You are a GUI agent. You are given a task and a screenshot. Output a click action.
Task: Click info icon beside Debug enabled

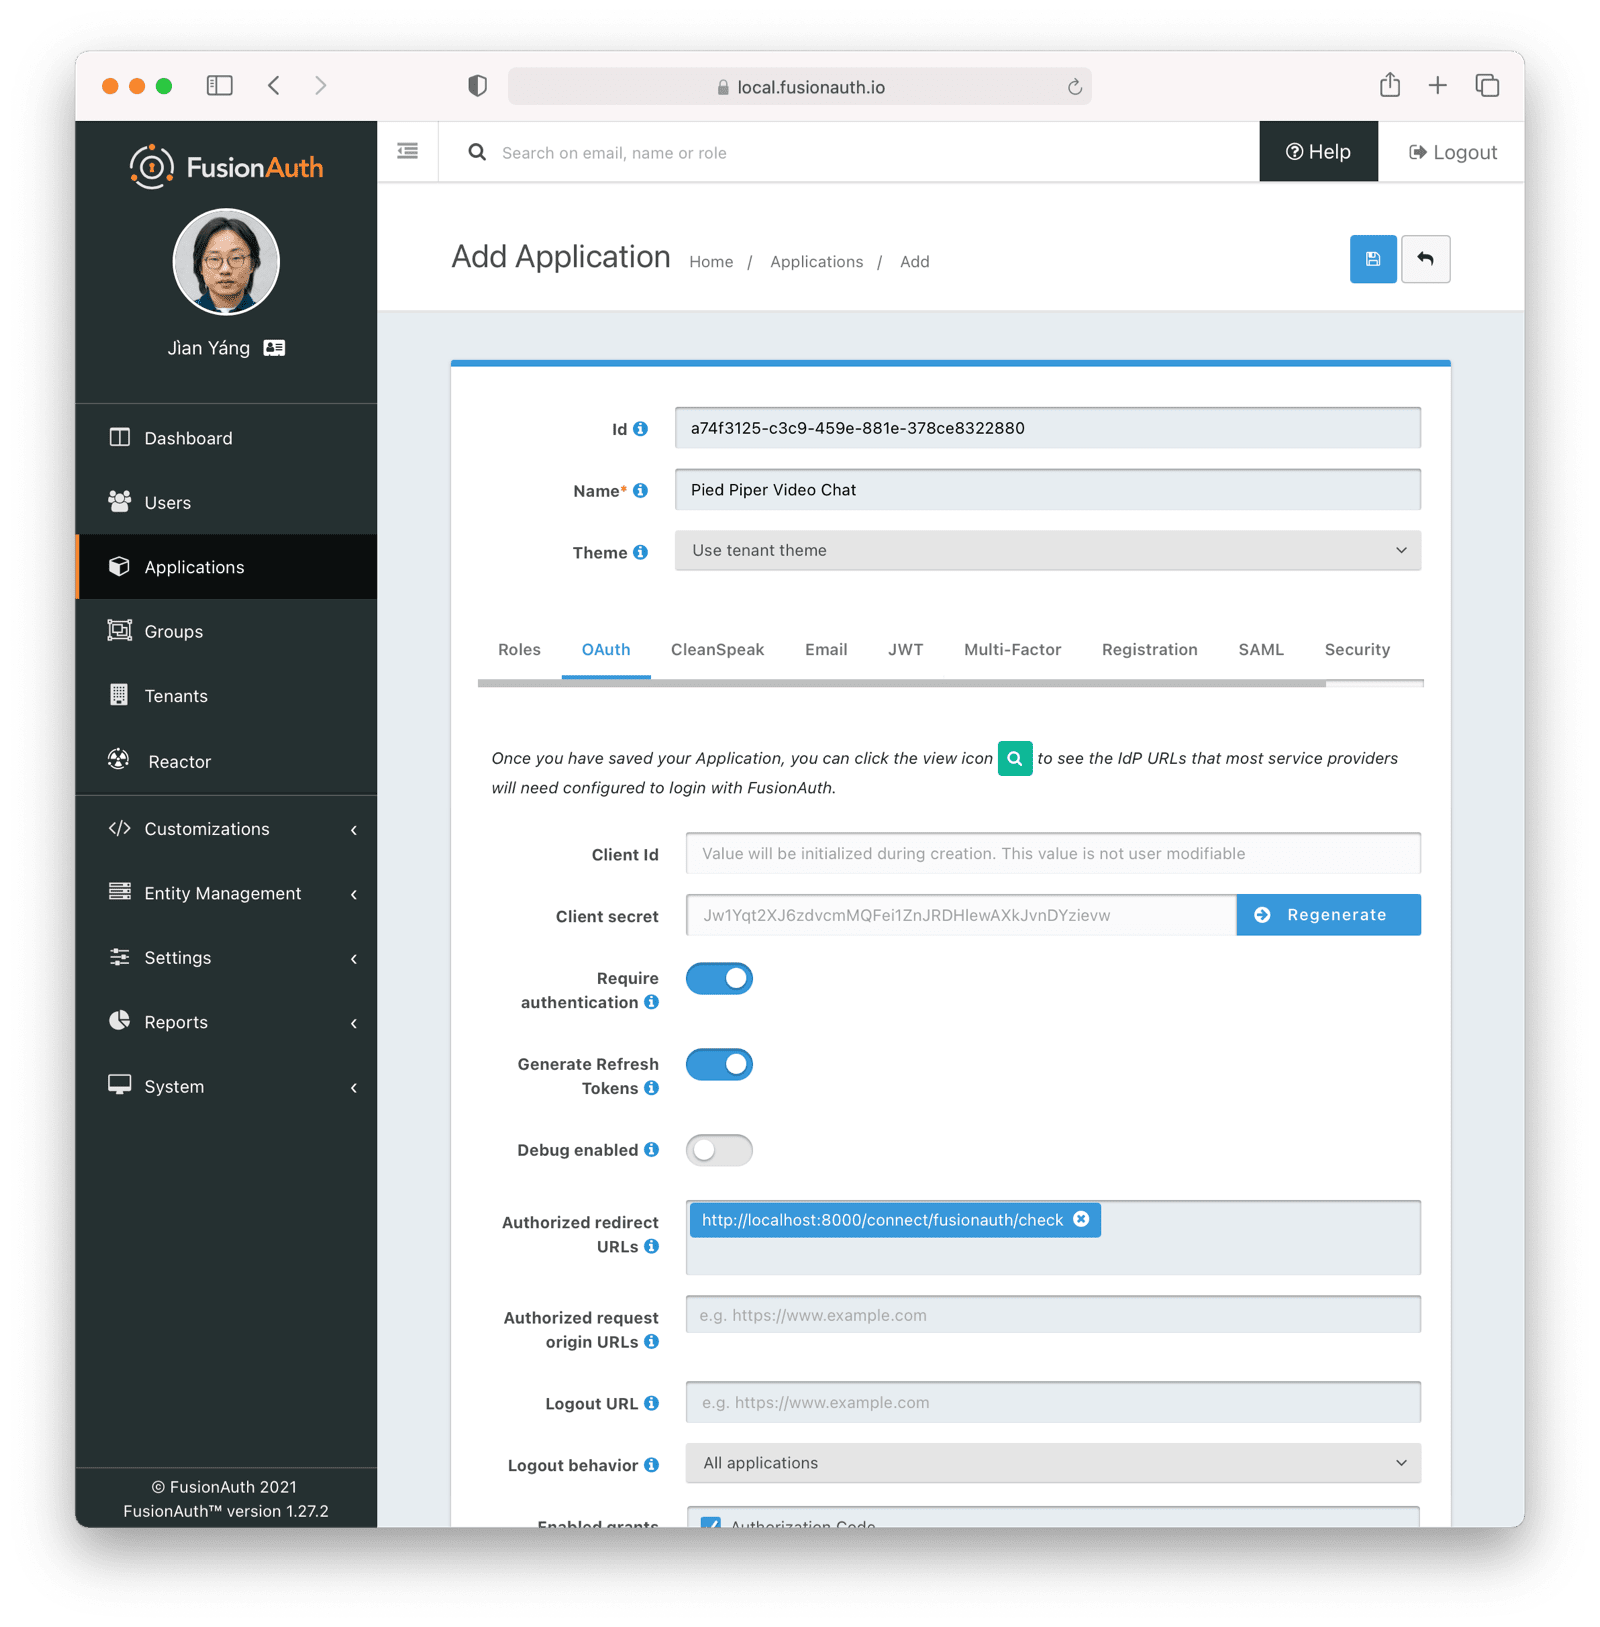pyautogui.click(x=651, y=1150)
